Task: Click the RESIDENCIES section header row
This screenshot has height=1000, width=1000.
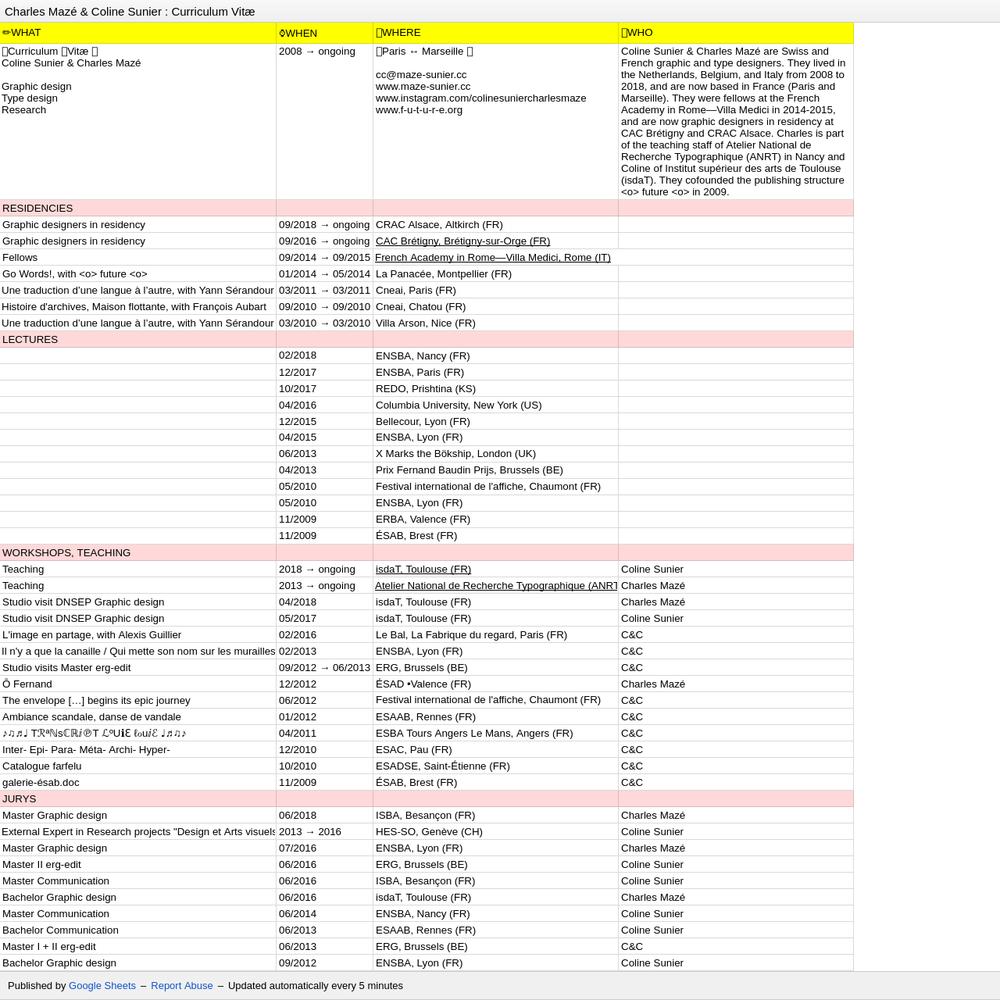Action: [x=427, y=208]
